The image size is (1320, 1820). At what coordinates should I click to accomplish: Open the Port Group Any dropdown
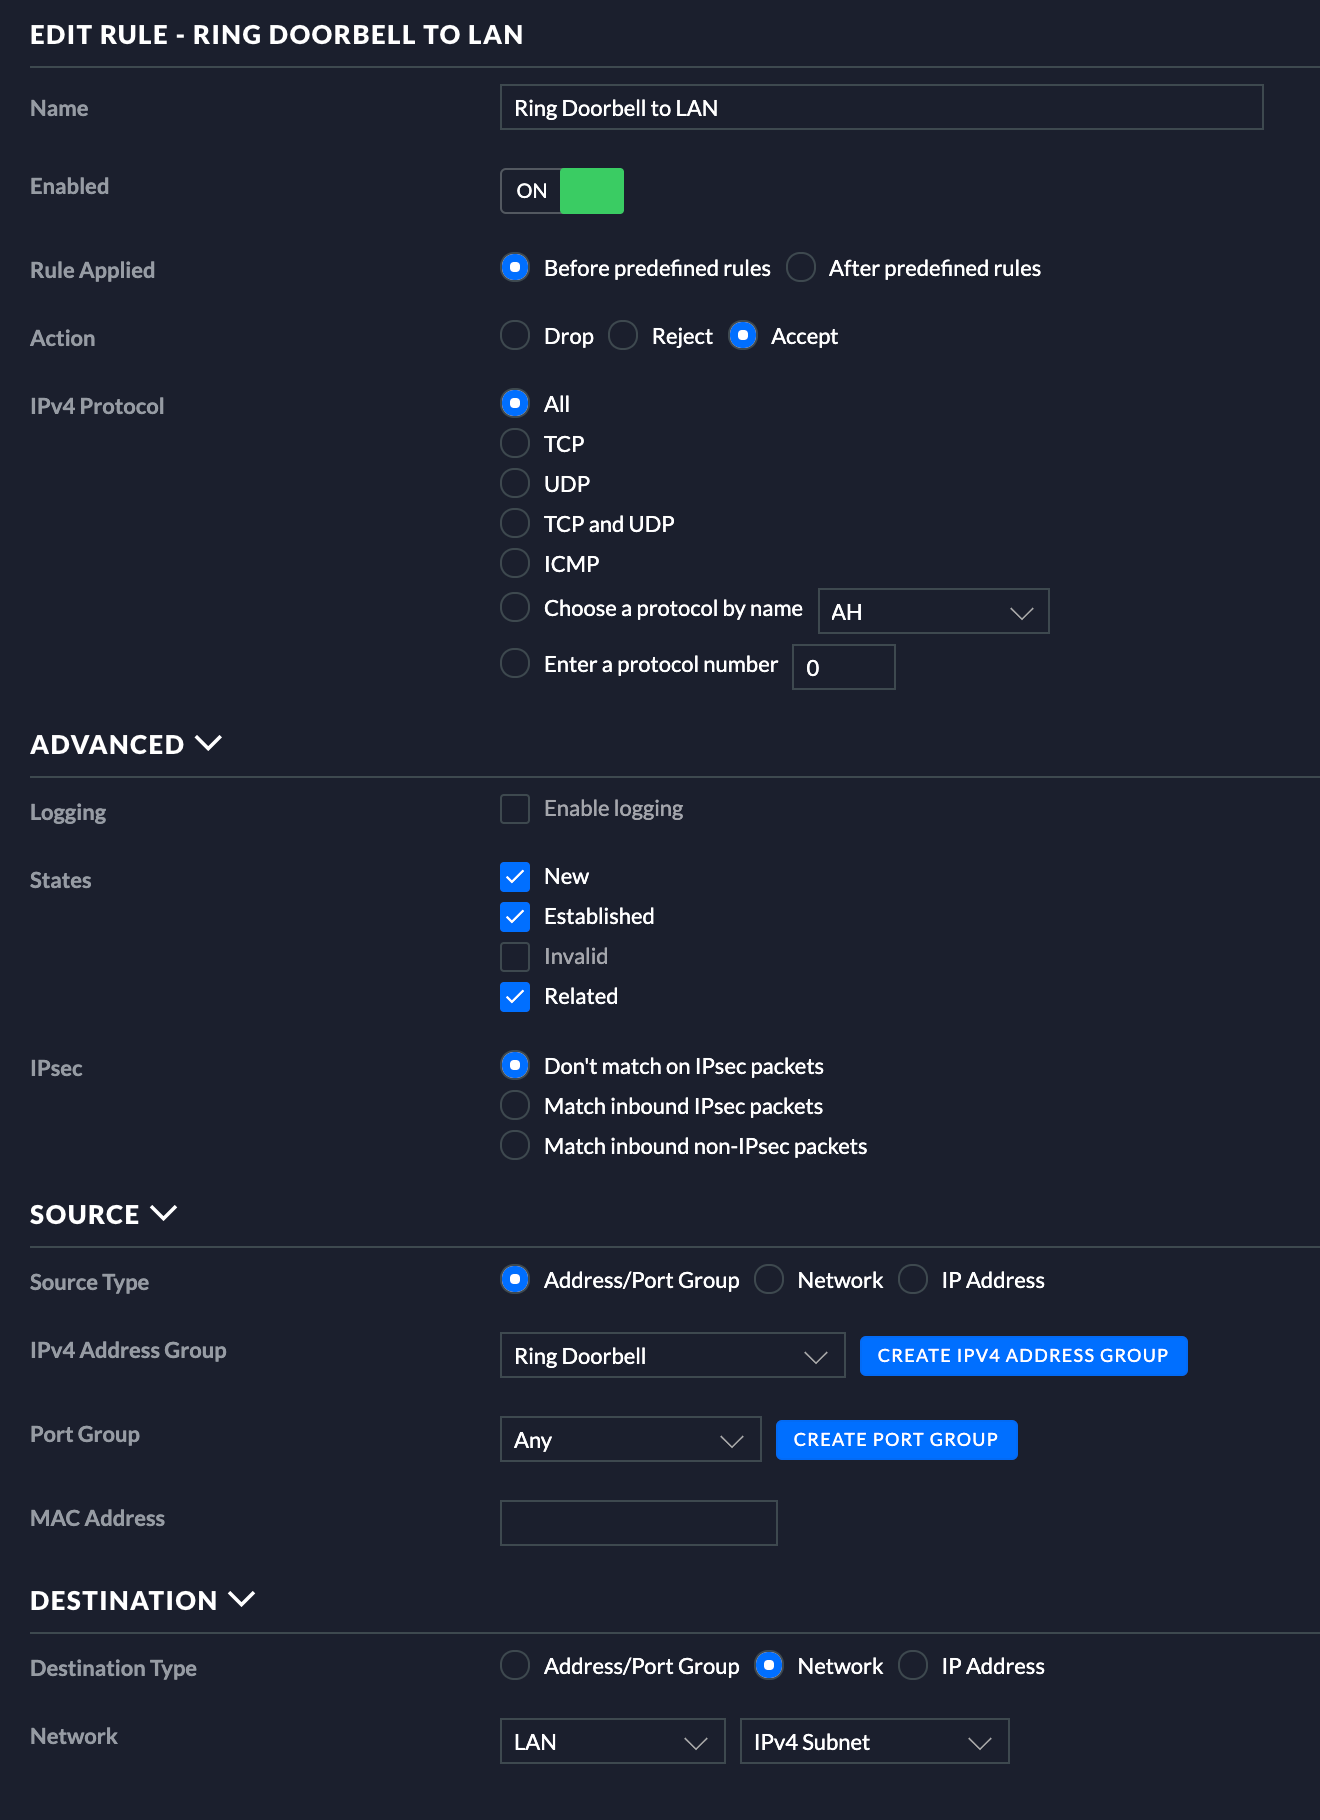click(x=630, y=1440)
